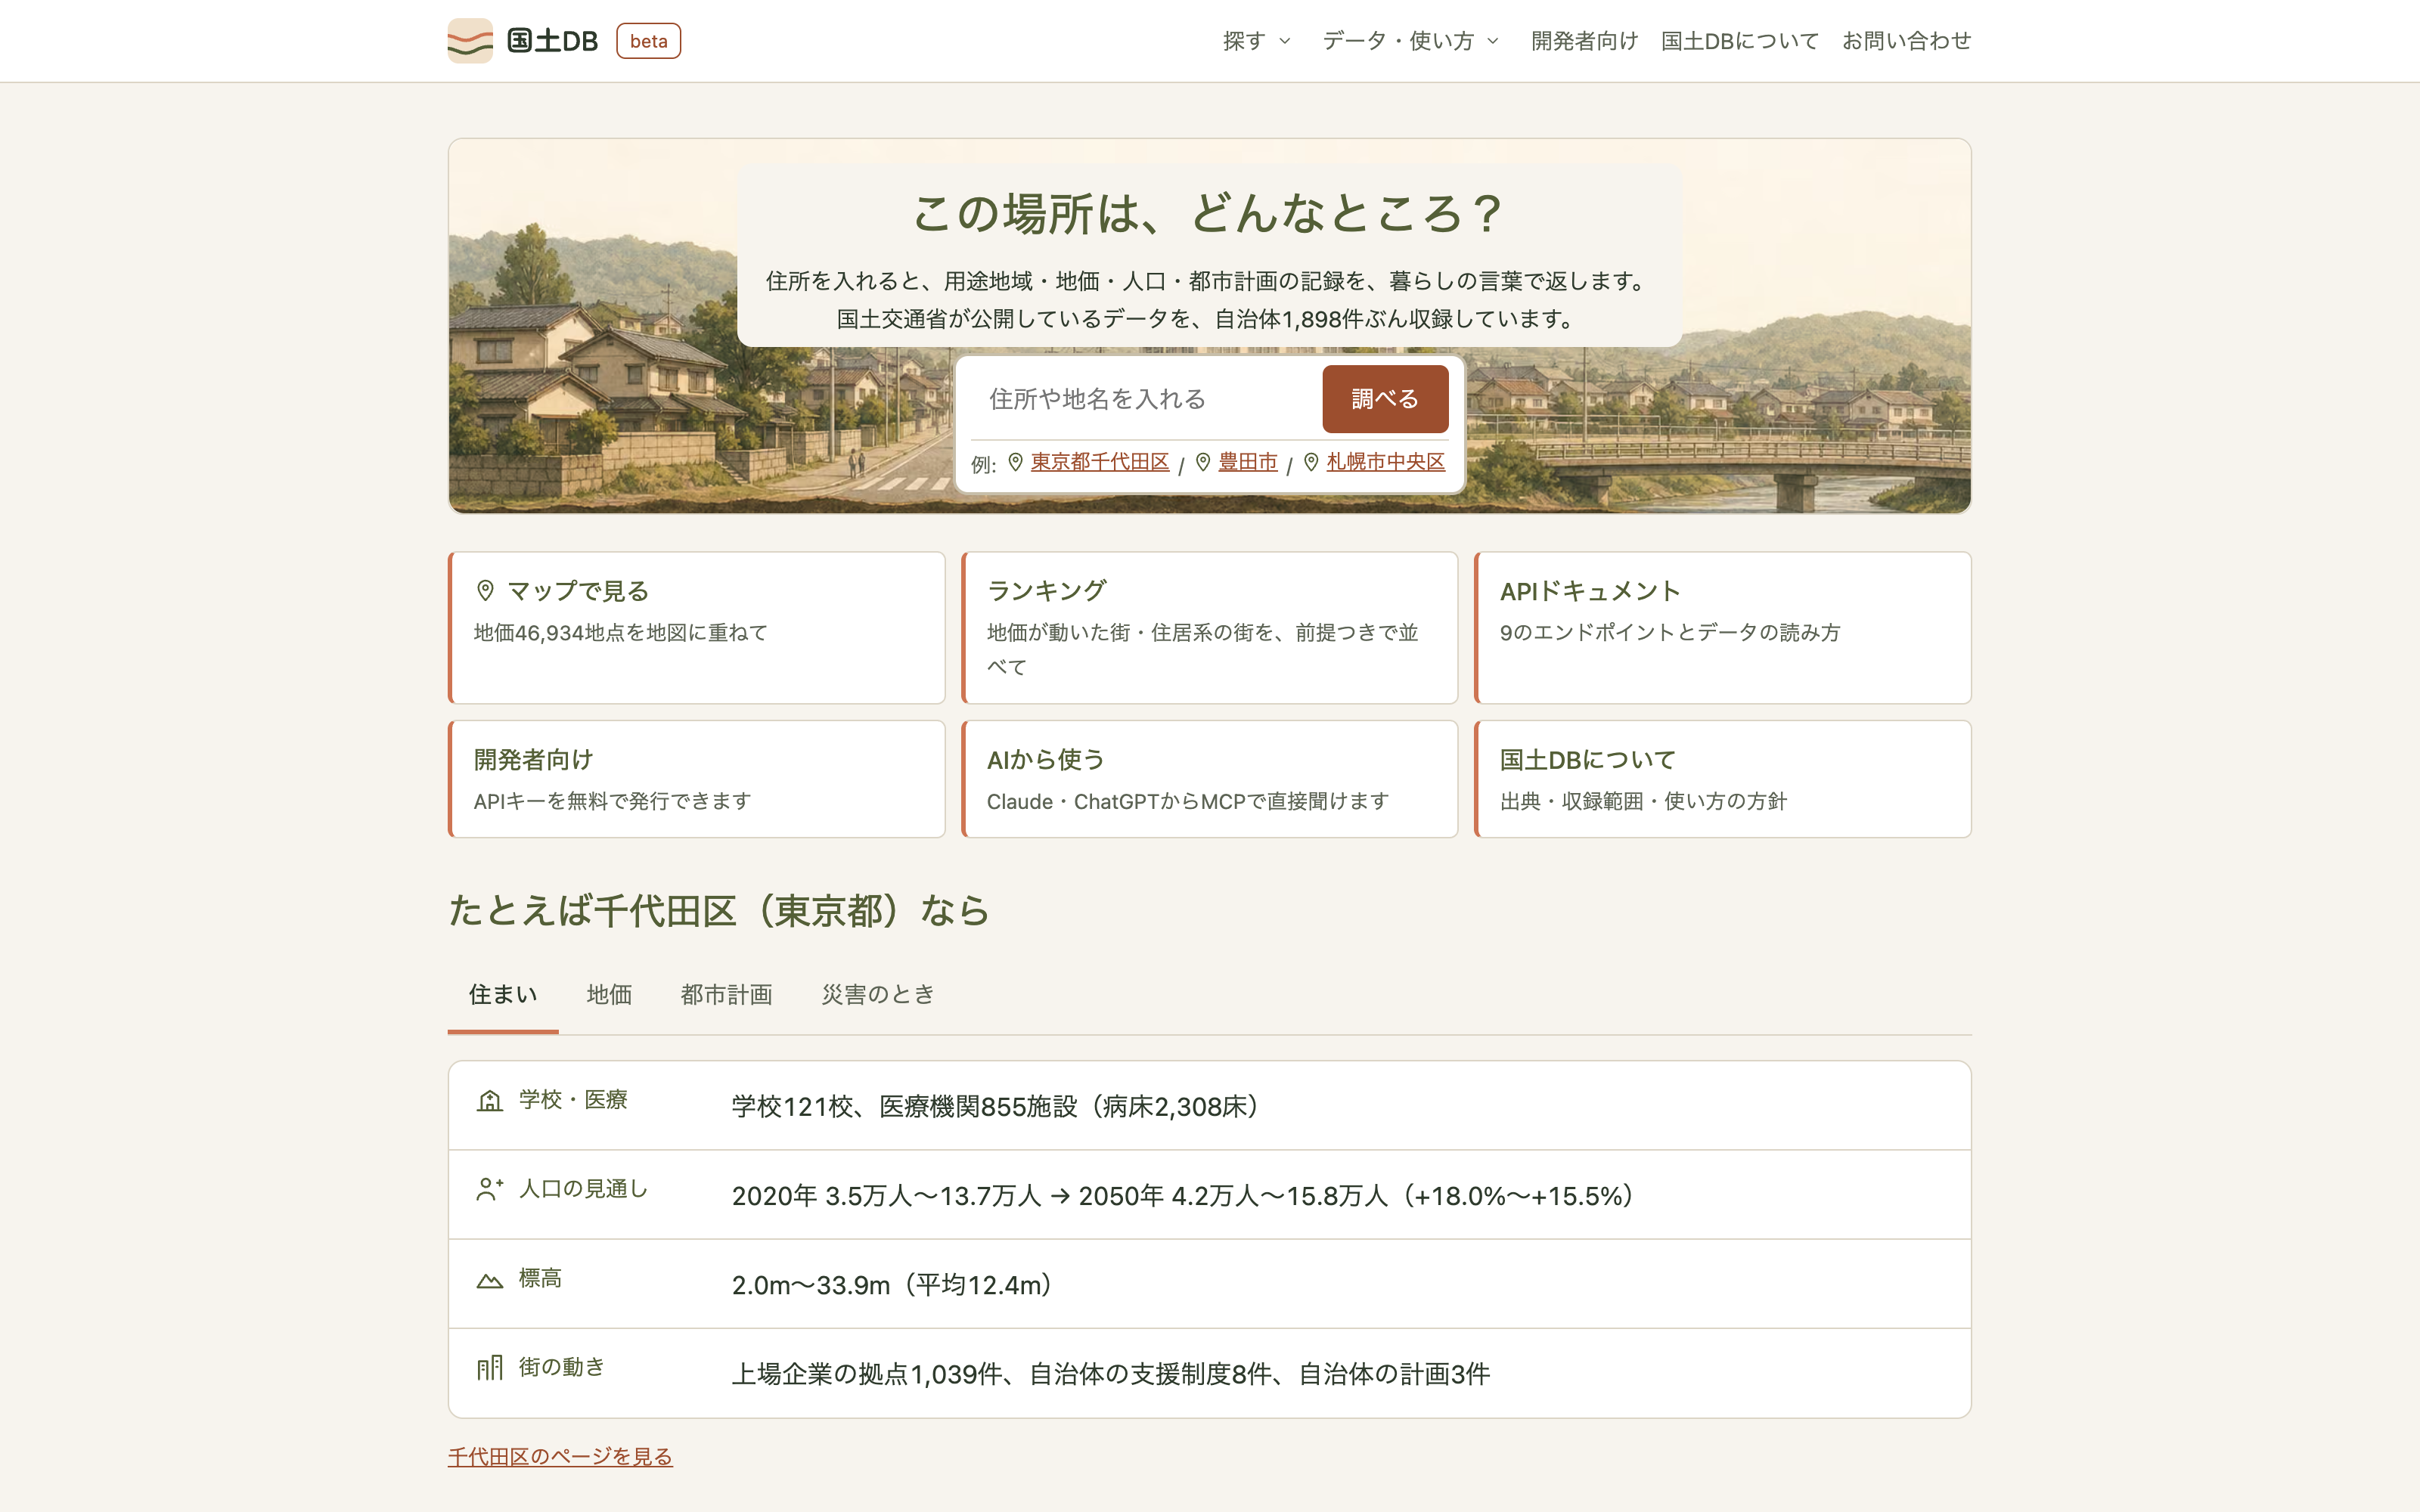Image resolution: width=2420 pixels, height=1512 pixels.
Task: Click the buildings icon beside 街の動き
Action: point(489,1367)
